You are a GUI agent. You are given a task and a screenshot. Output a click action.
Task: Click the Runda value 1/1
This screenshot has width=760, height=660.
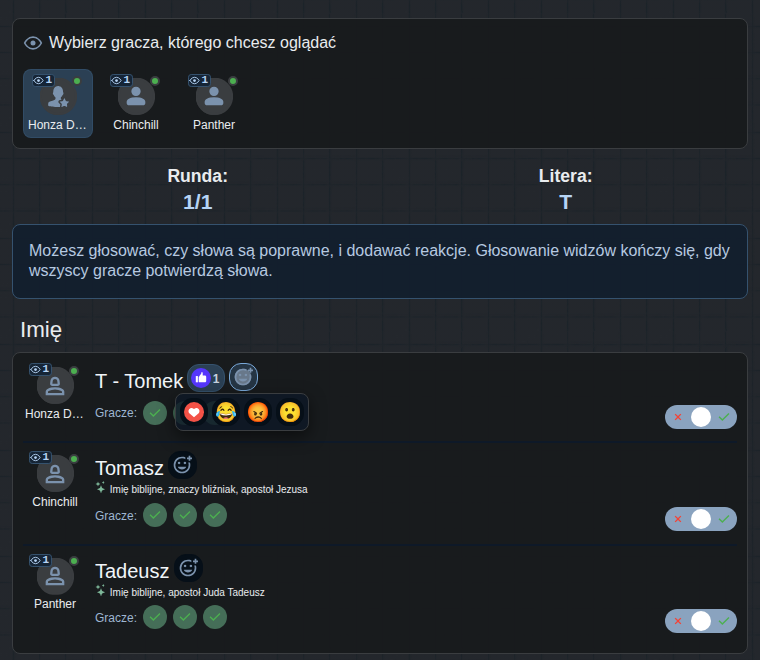coord(197,202)
